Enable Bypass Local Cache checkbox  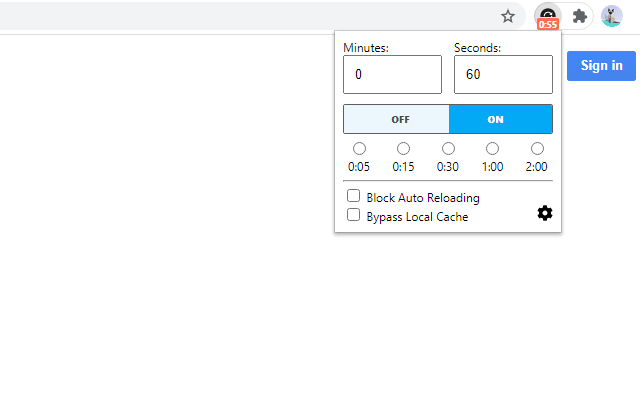pos(353,214)
